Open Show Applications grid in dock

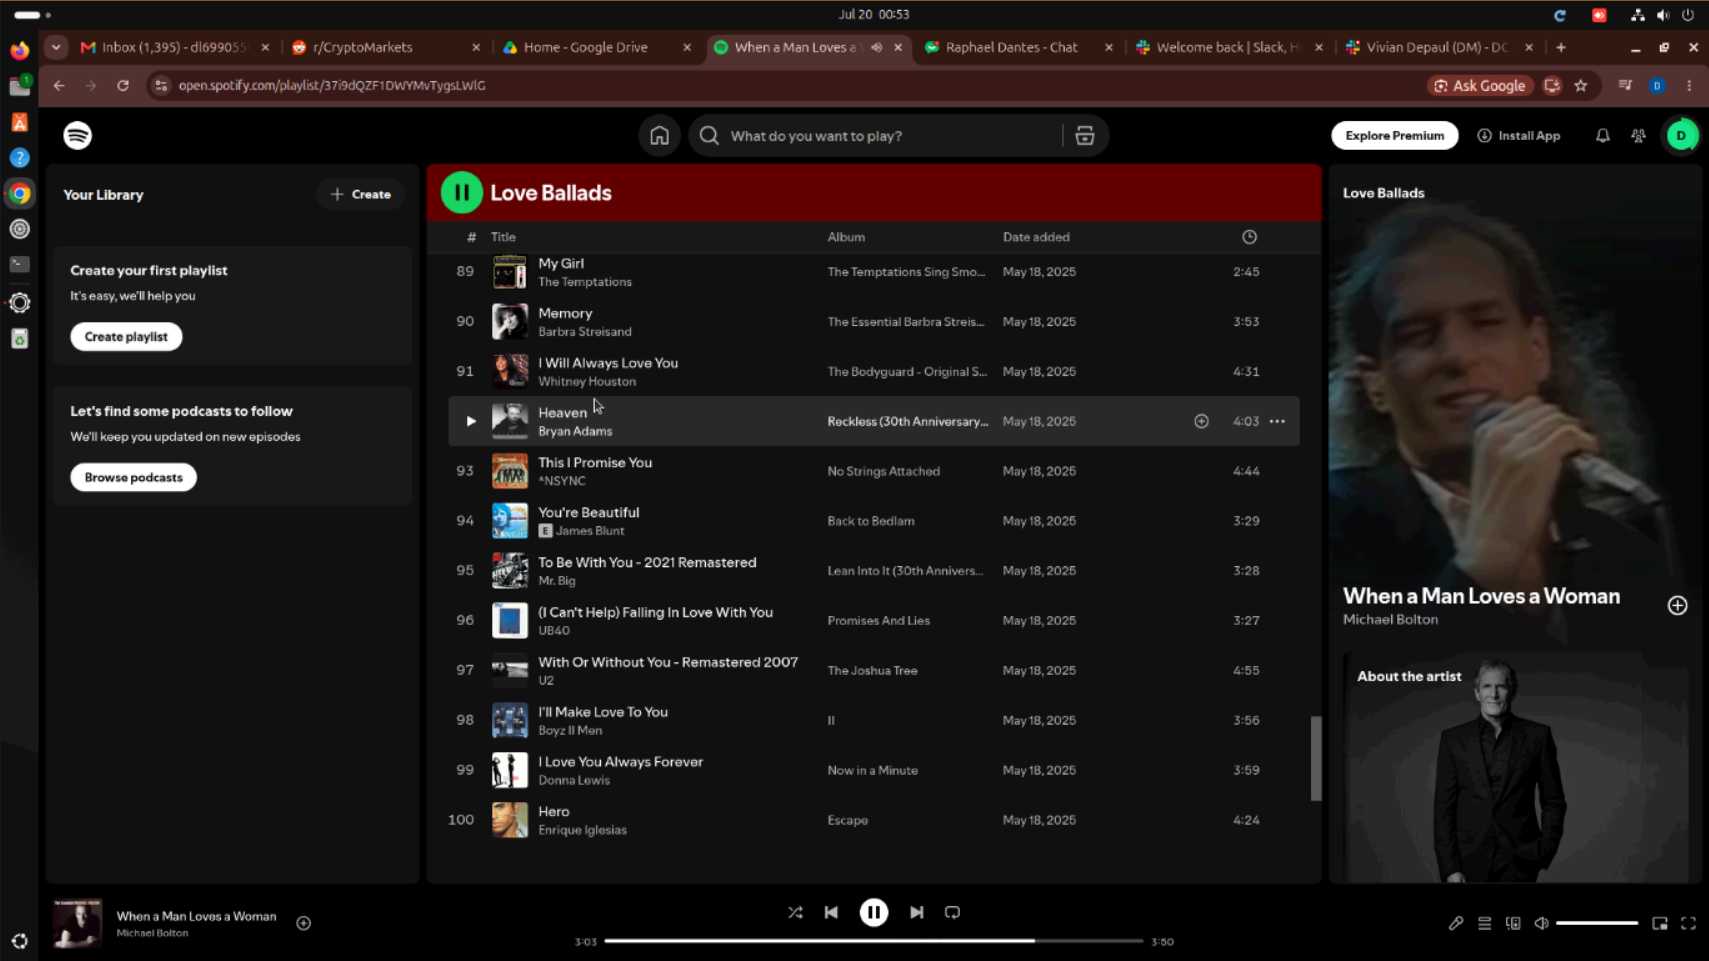coord(19,941)
